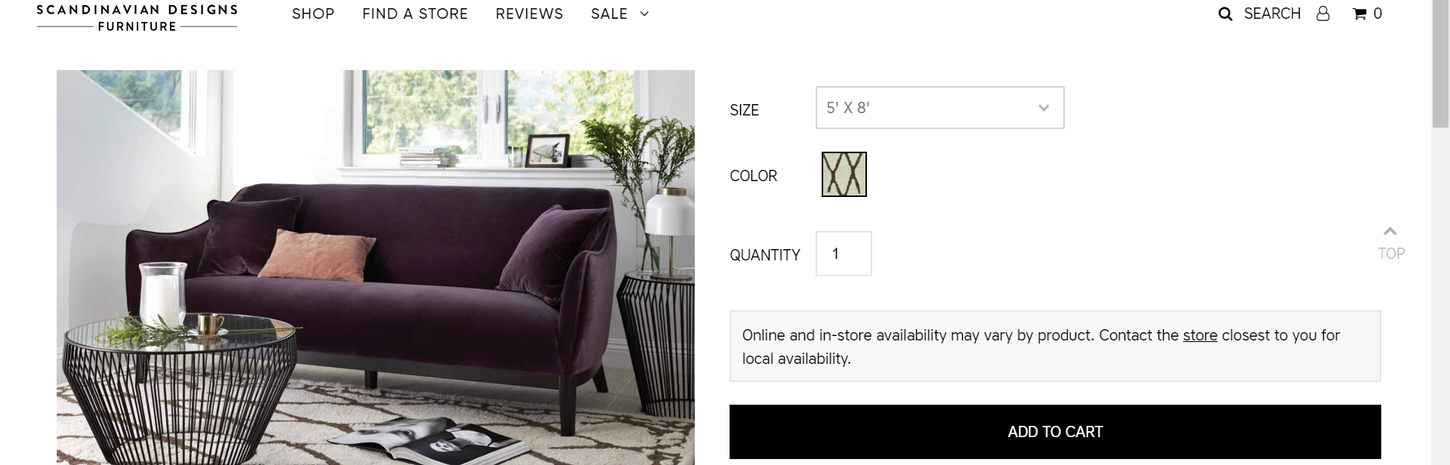Open the shopping cart icon

(x=1359, y=13)
